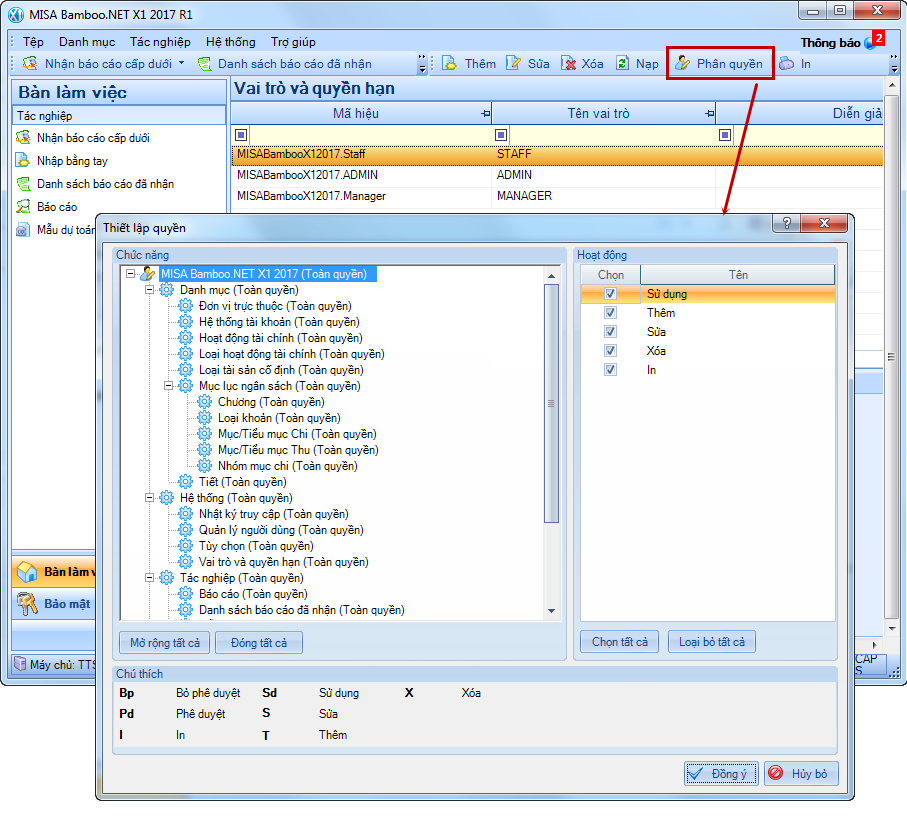Toggle the Thêm permission checkbox

point(610,312)
